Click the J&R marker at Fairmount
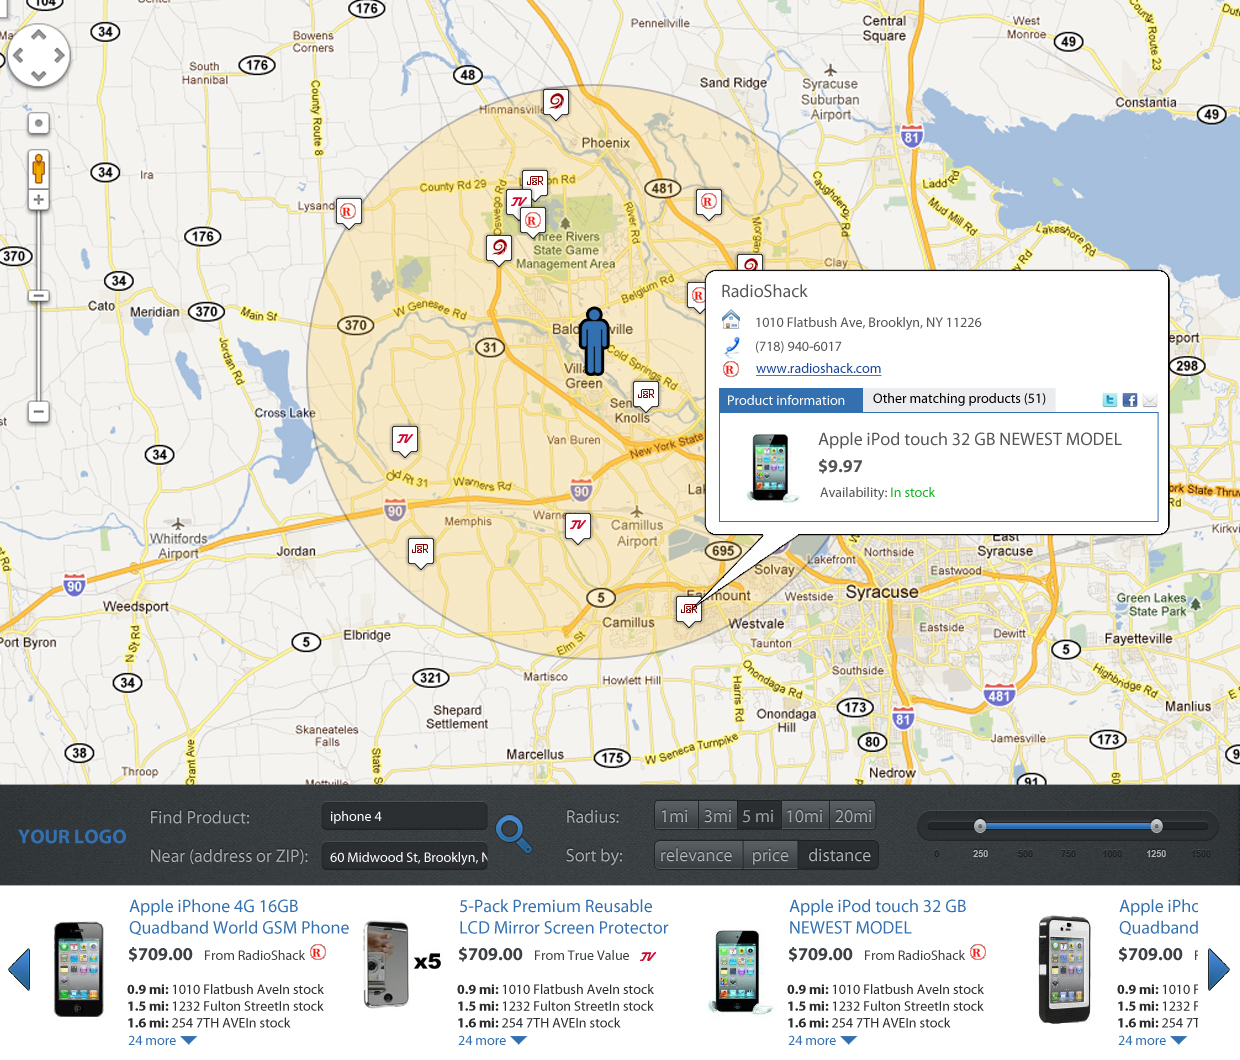1240x1060 pixels. 689,609
